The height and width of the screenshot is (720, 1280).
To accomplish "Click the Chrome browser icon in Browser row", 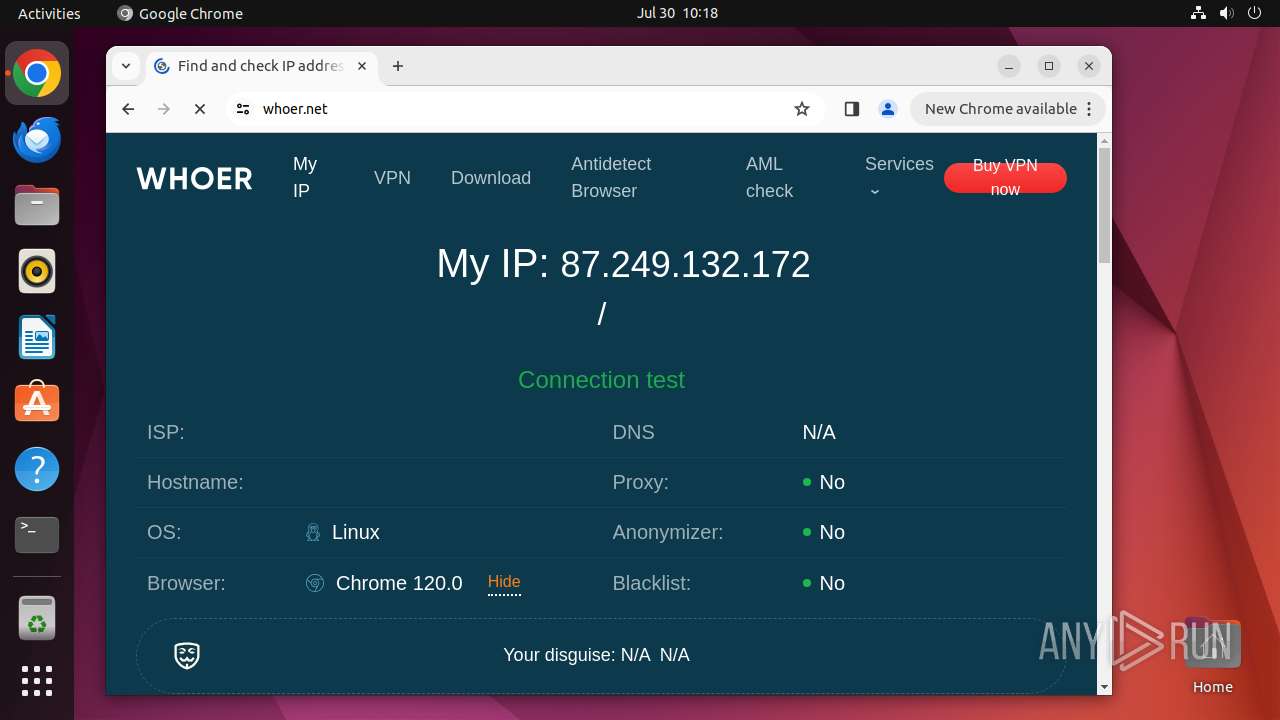I will point(315,583).
